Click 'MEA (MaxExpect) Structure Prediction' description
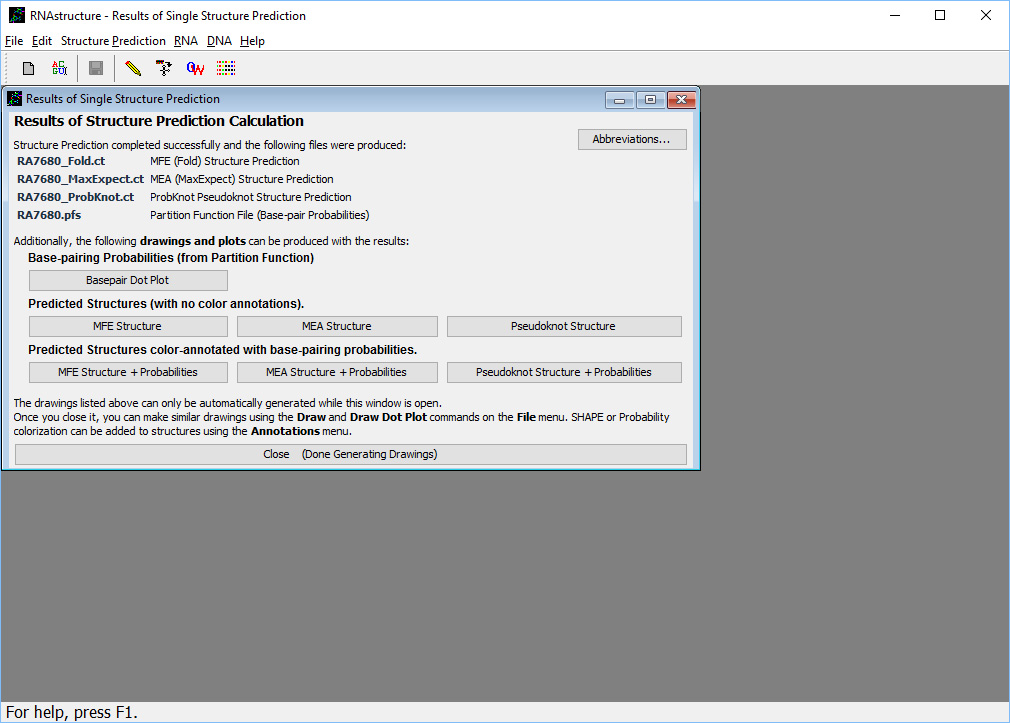Screen dimensions: 1010x723 pos(242,179)
